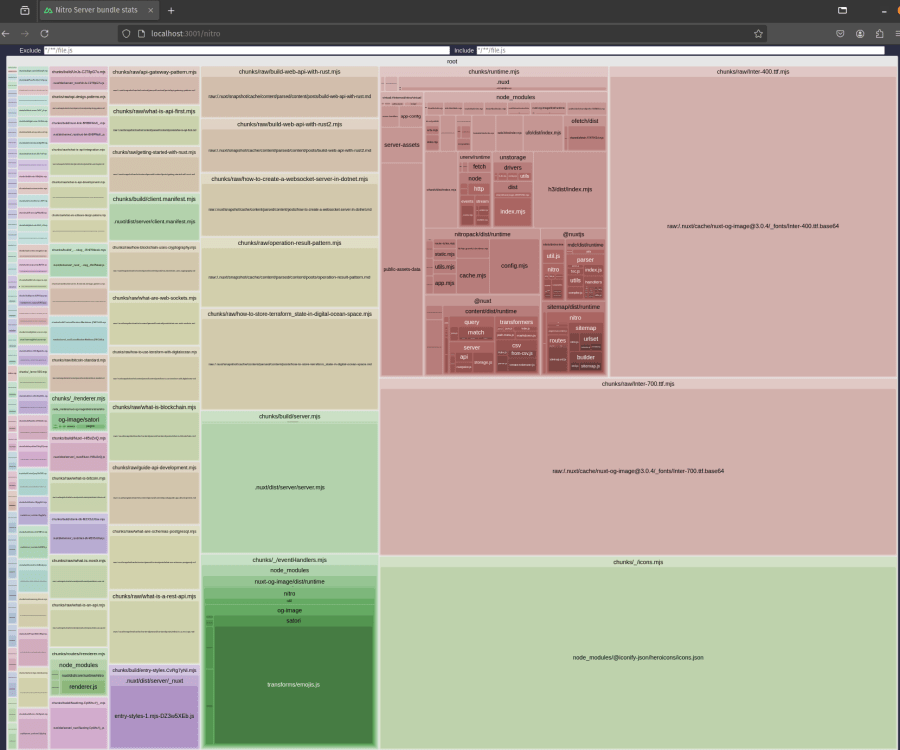Go back to the previous page
This screenshot has width=900, height=750.
(x=6, y=34)
